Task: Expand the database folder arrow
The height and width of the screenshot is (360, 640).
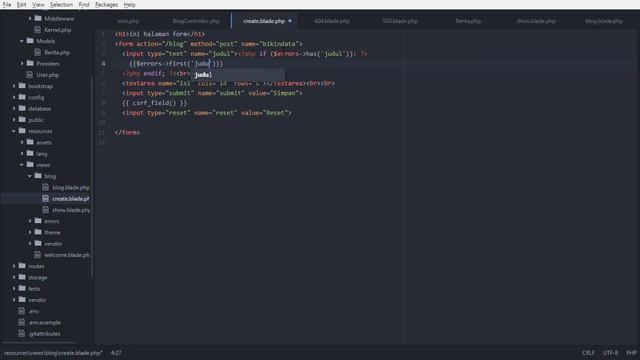Action: coord(14,109)
